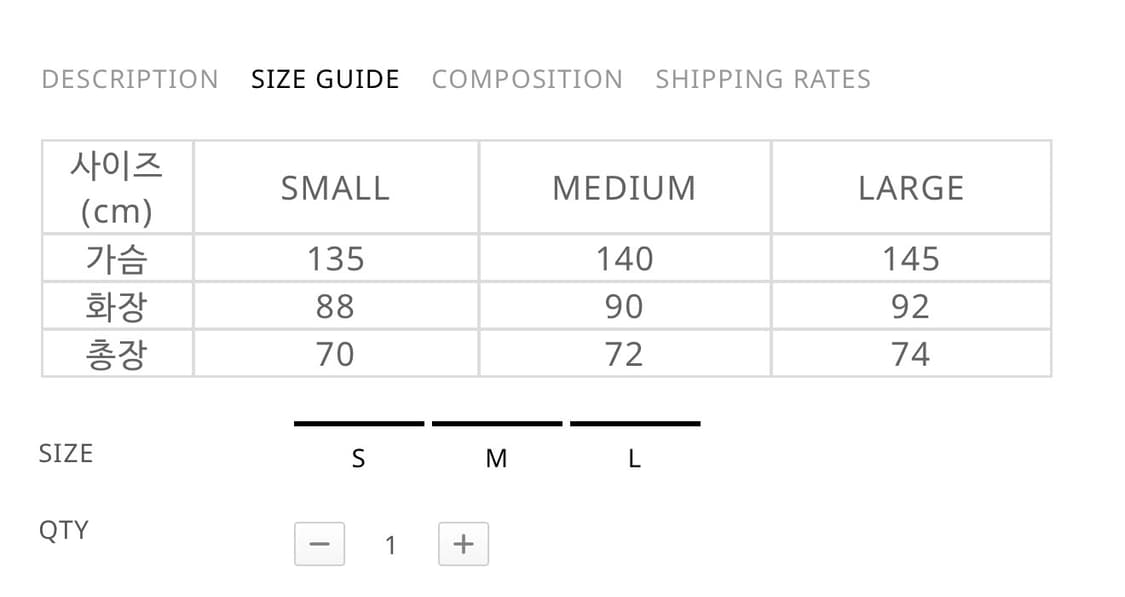Click the MEDIUM column header
Screen dimensions: 1125x597
point(624,188)
